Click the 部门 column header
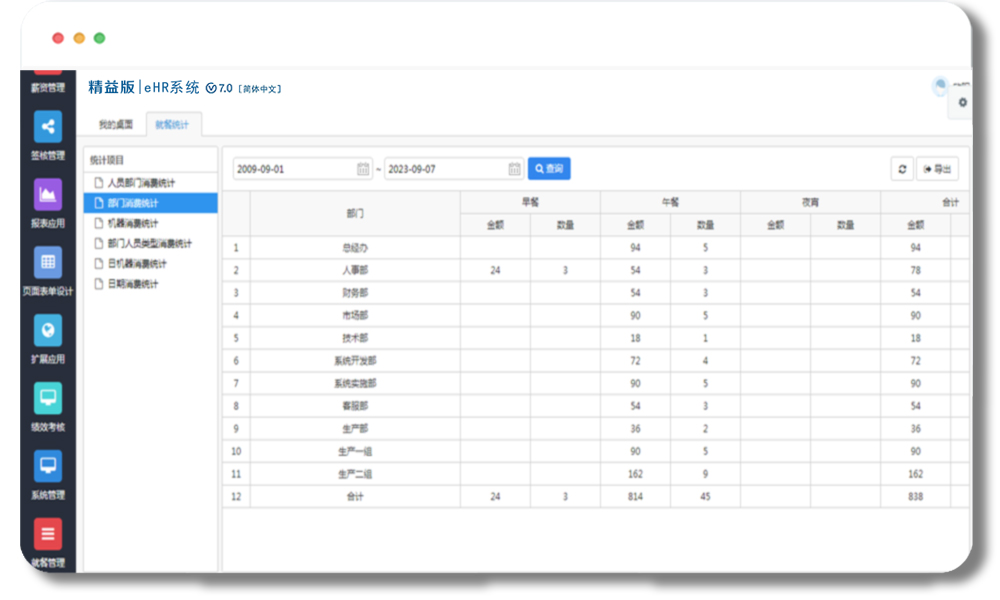This screenshot has width=1000, height=600. [355, 214]
